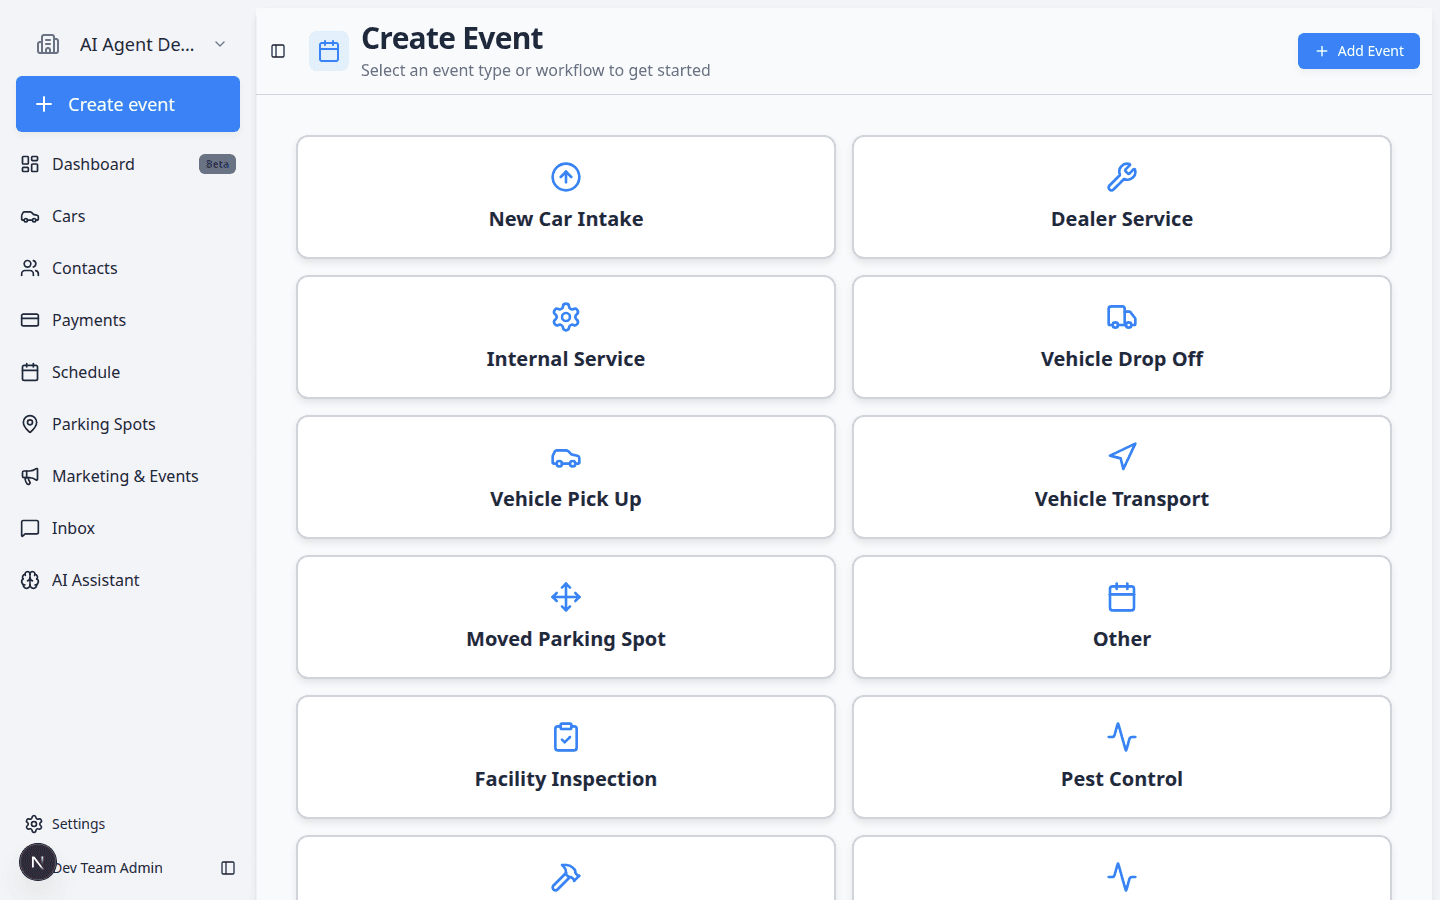Select the Moved Parking Spot event type
Viewport: 1440px width, 900px height.
tap(566, 617)
